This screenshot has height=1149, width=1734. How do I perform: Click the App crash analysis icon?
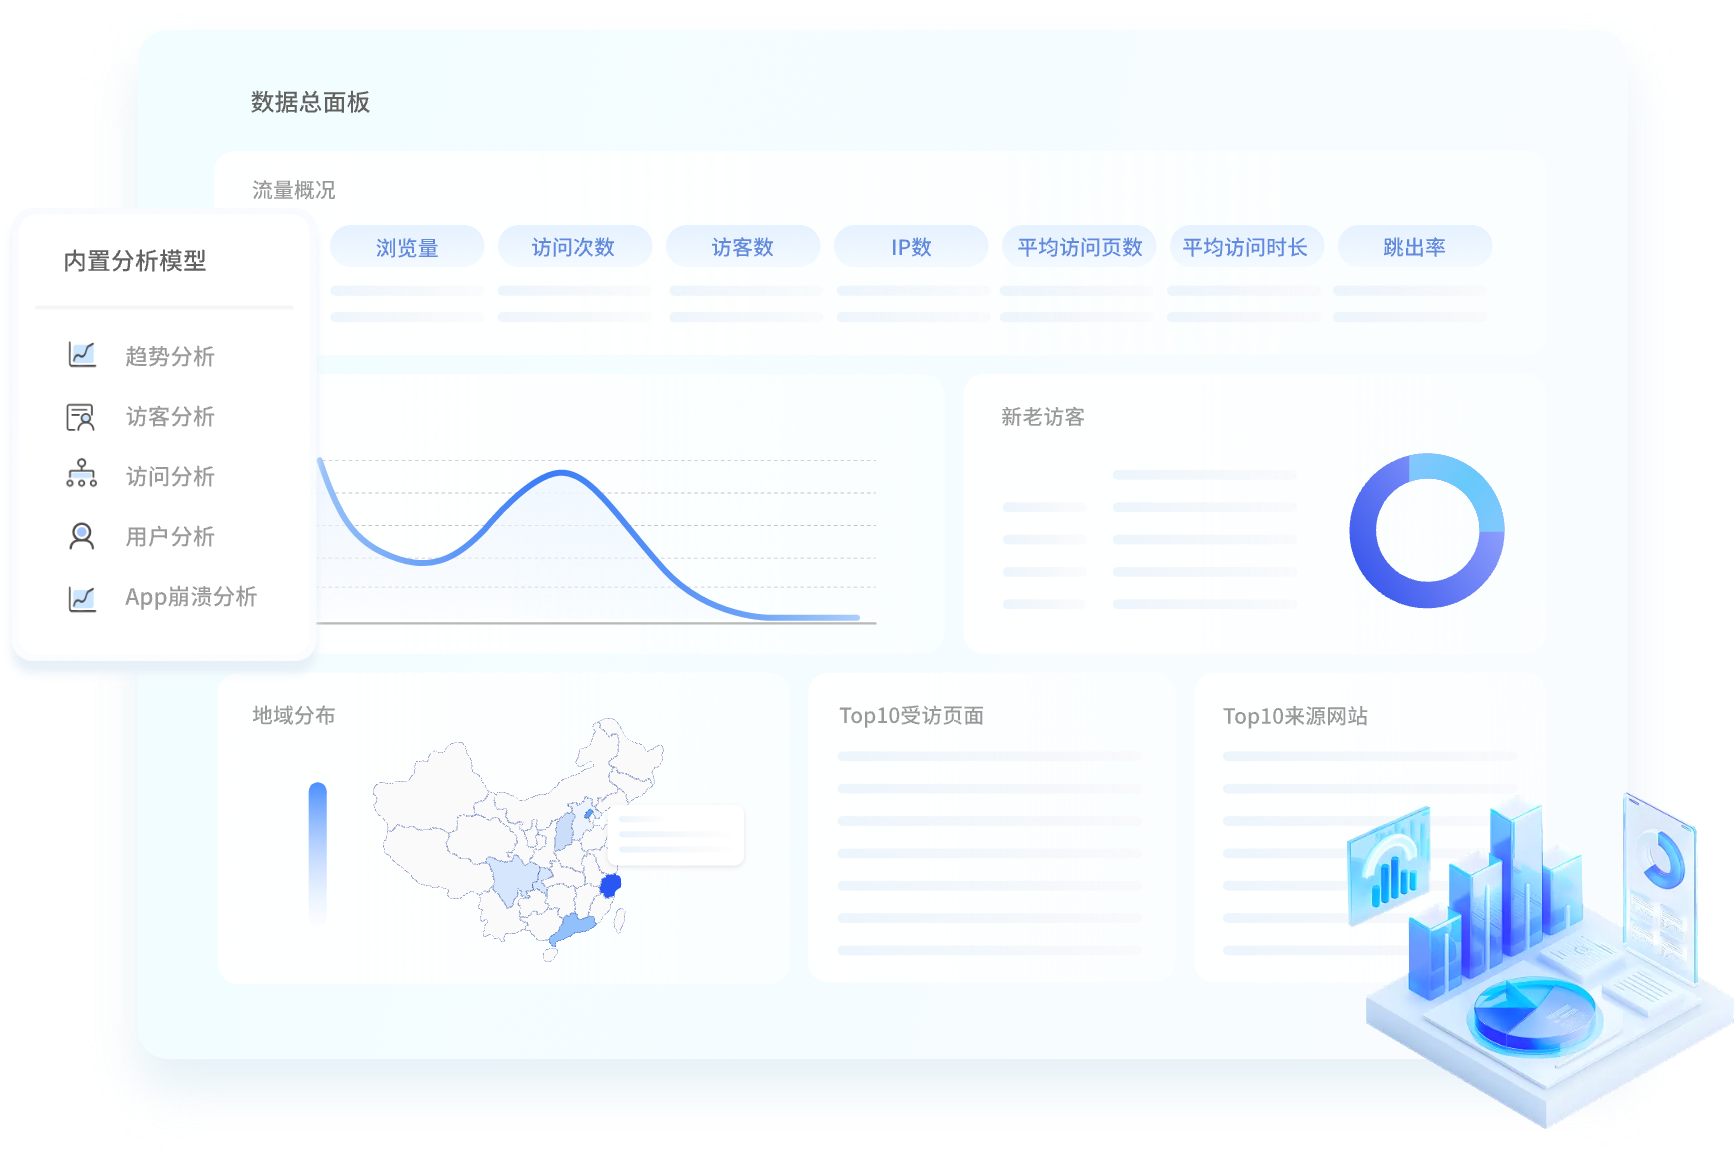click(x=82, y=598)
